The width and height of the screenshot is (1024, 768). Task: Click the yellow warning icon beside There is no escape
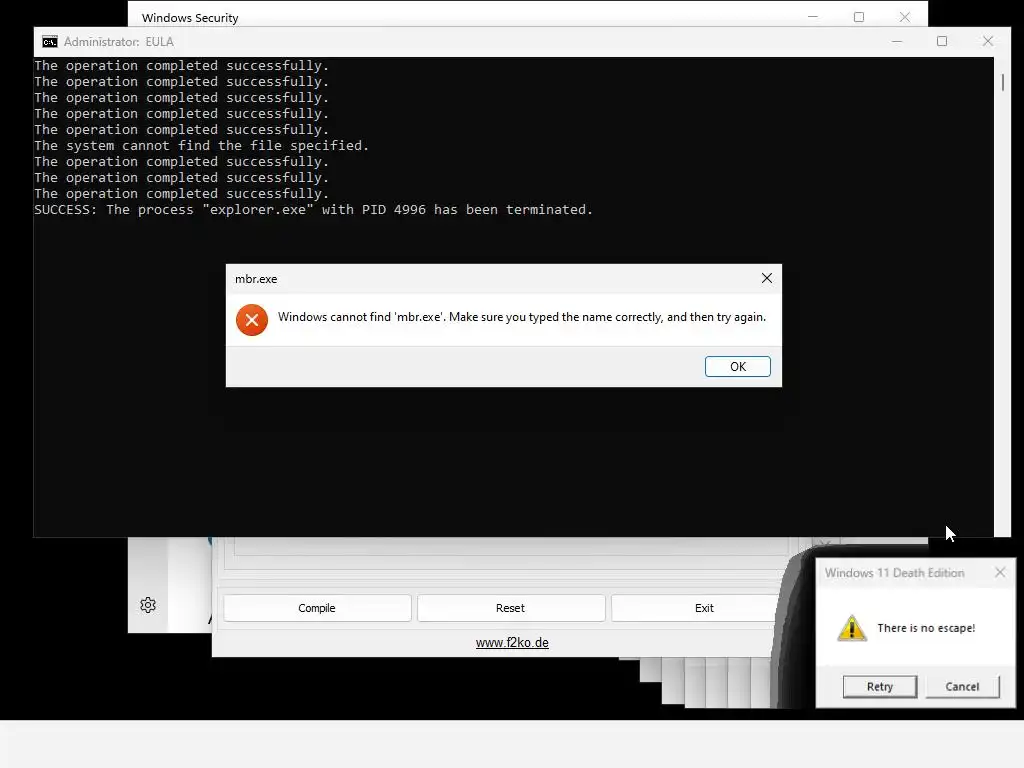pos(852,628)
